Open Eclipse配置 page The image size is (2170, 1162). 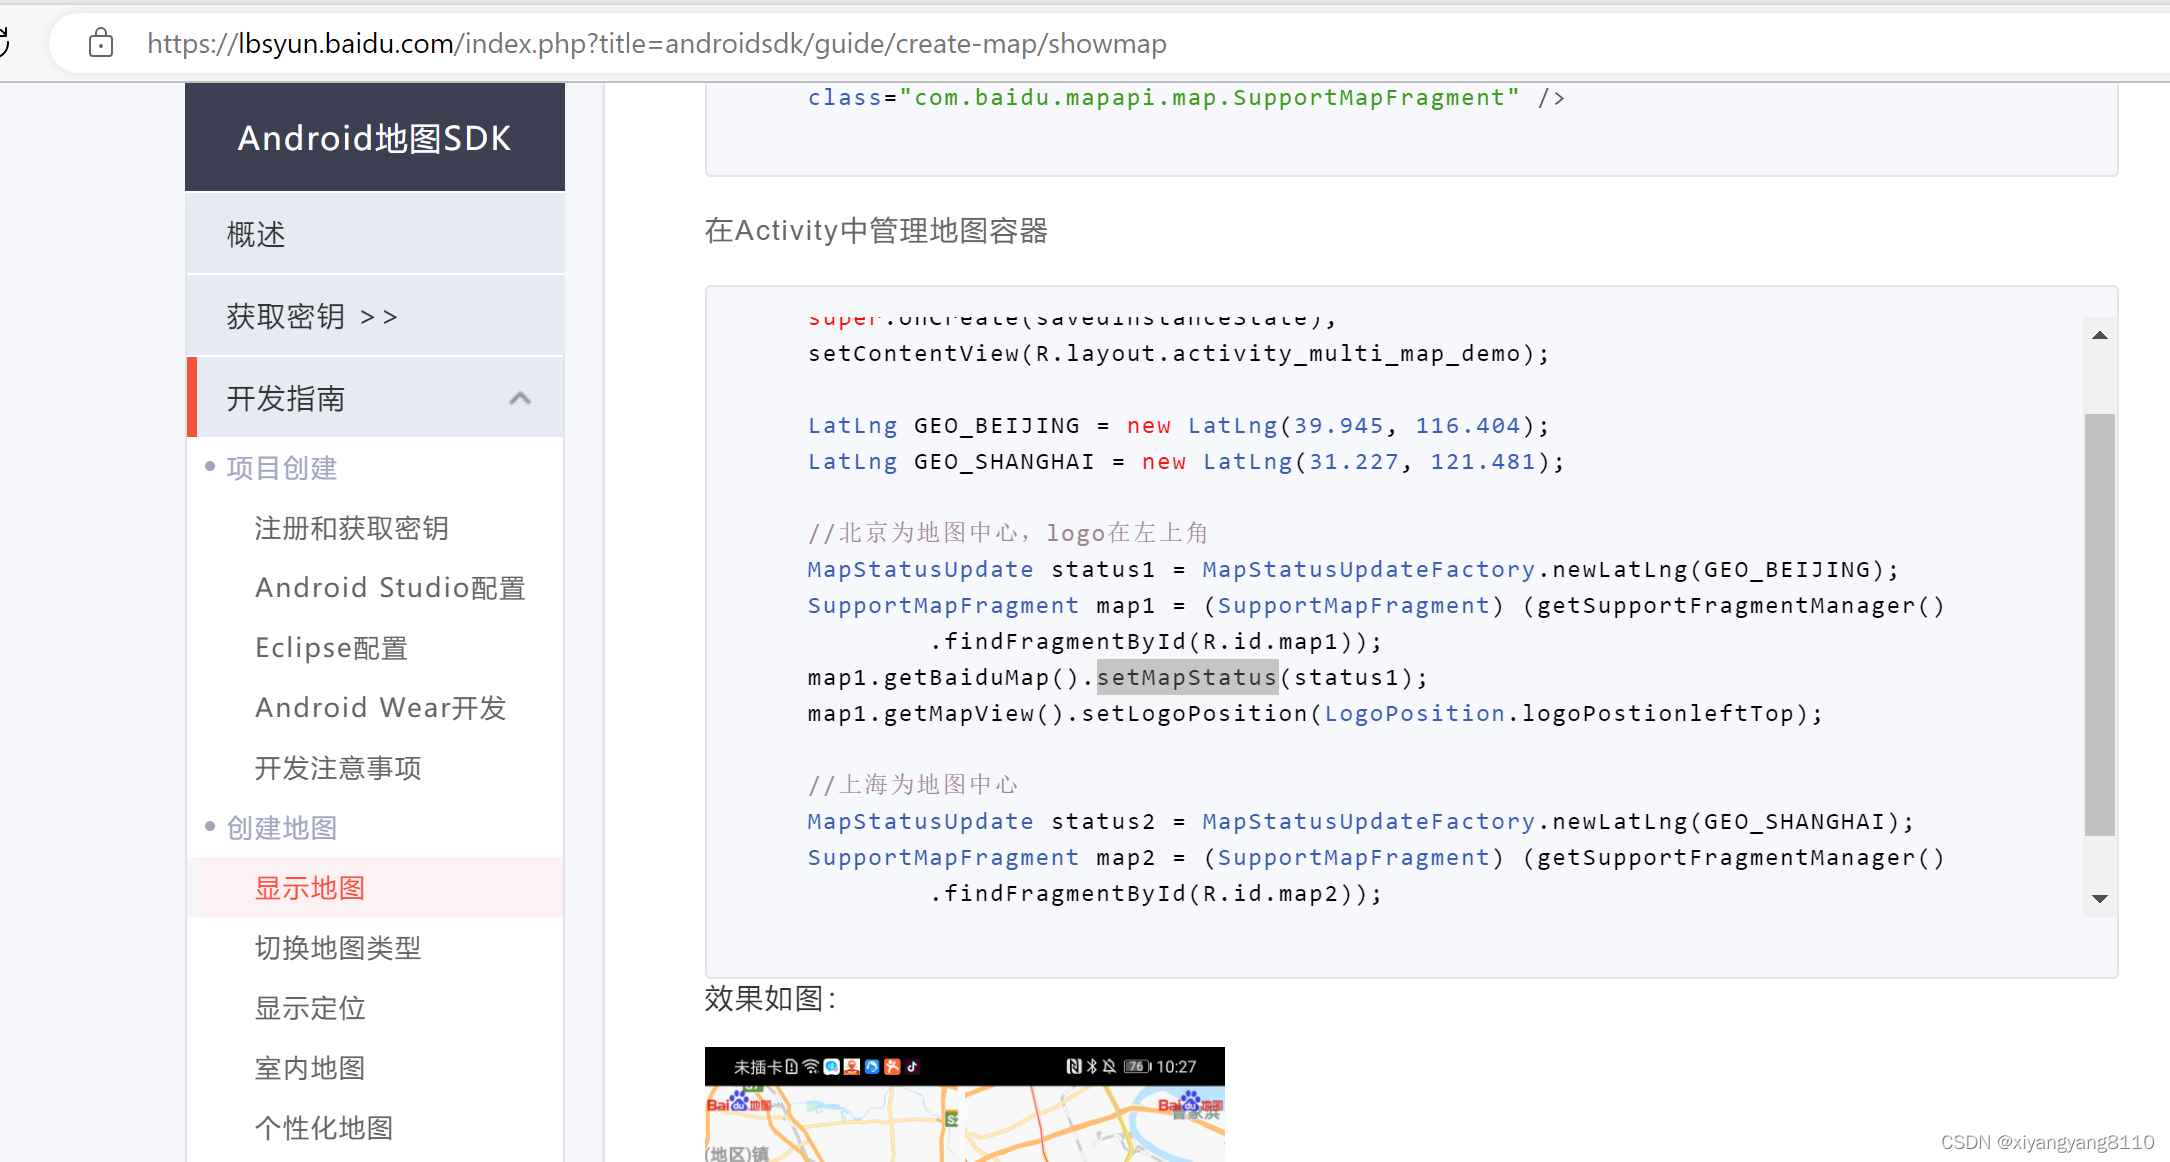(x=331, y=648)
